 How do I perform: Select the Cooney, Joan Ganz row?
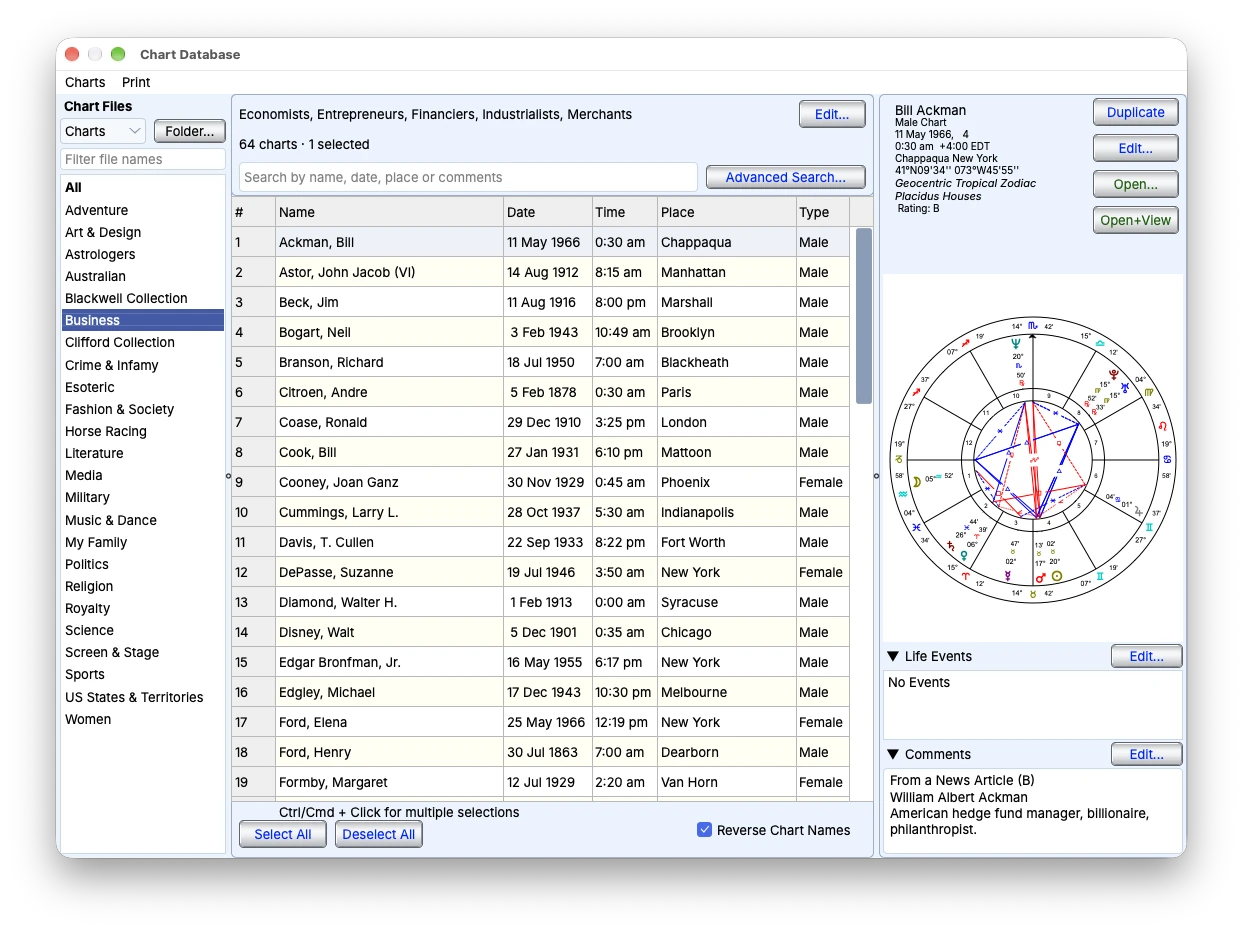[540, 482]
